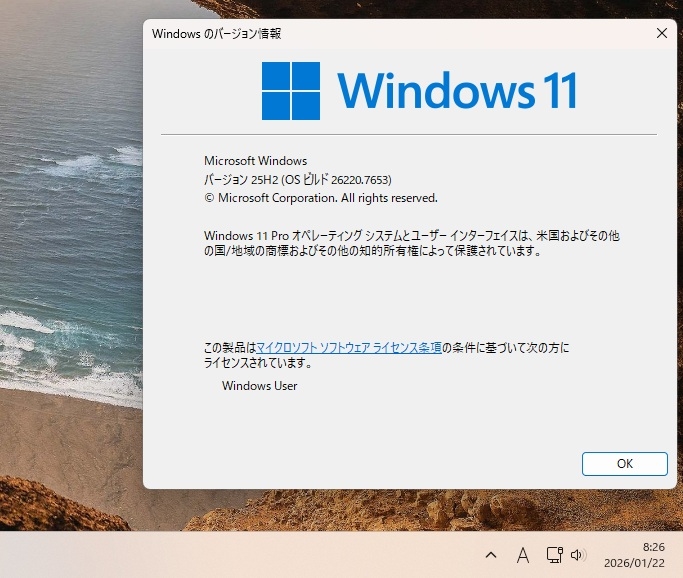Screen dimensions: 683x578
Task: Click the Windows 11 logo image
Action: click(291, 91)
